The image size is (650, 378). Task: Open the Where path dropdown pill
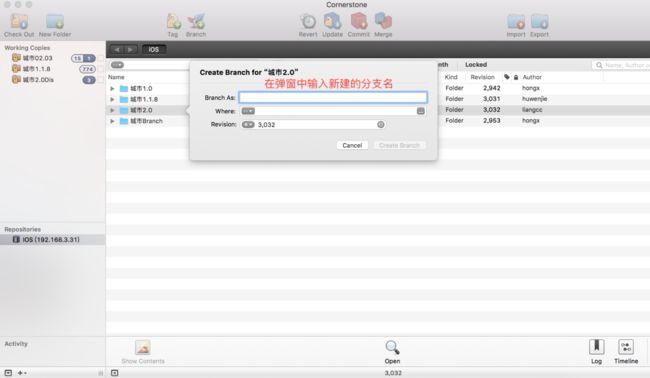click(248, 111)
